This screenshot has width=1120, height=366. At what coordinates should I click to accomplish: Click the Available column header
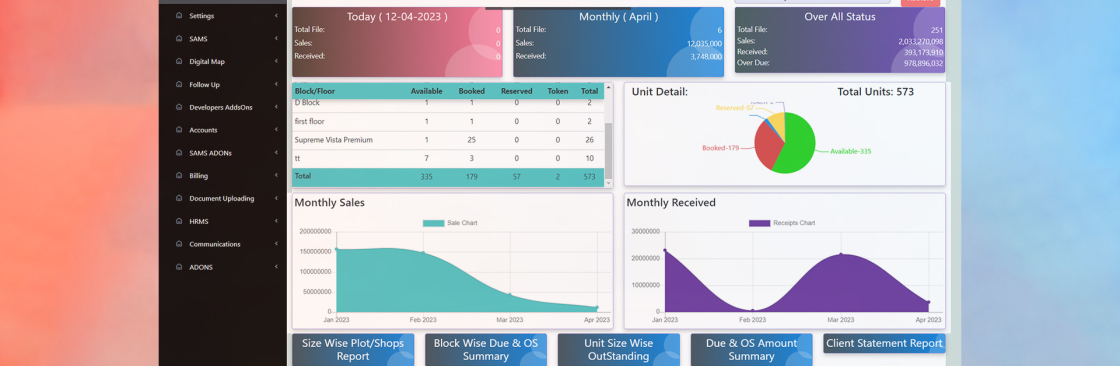[x=426, y=91]
